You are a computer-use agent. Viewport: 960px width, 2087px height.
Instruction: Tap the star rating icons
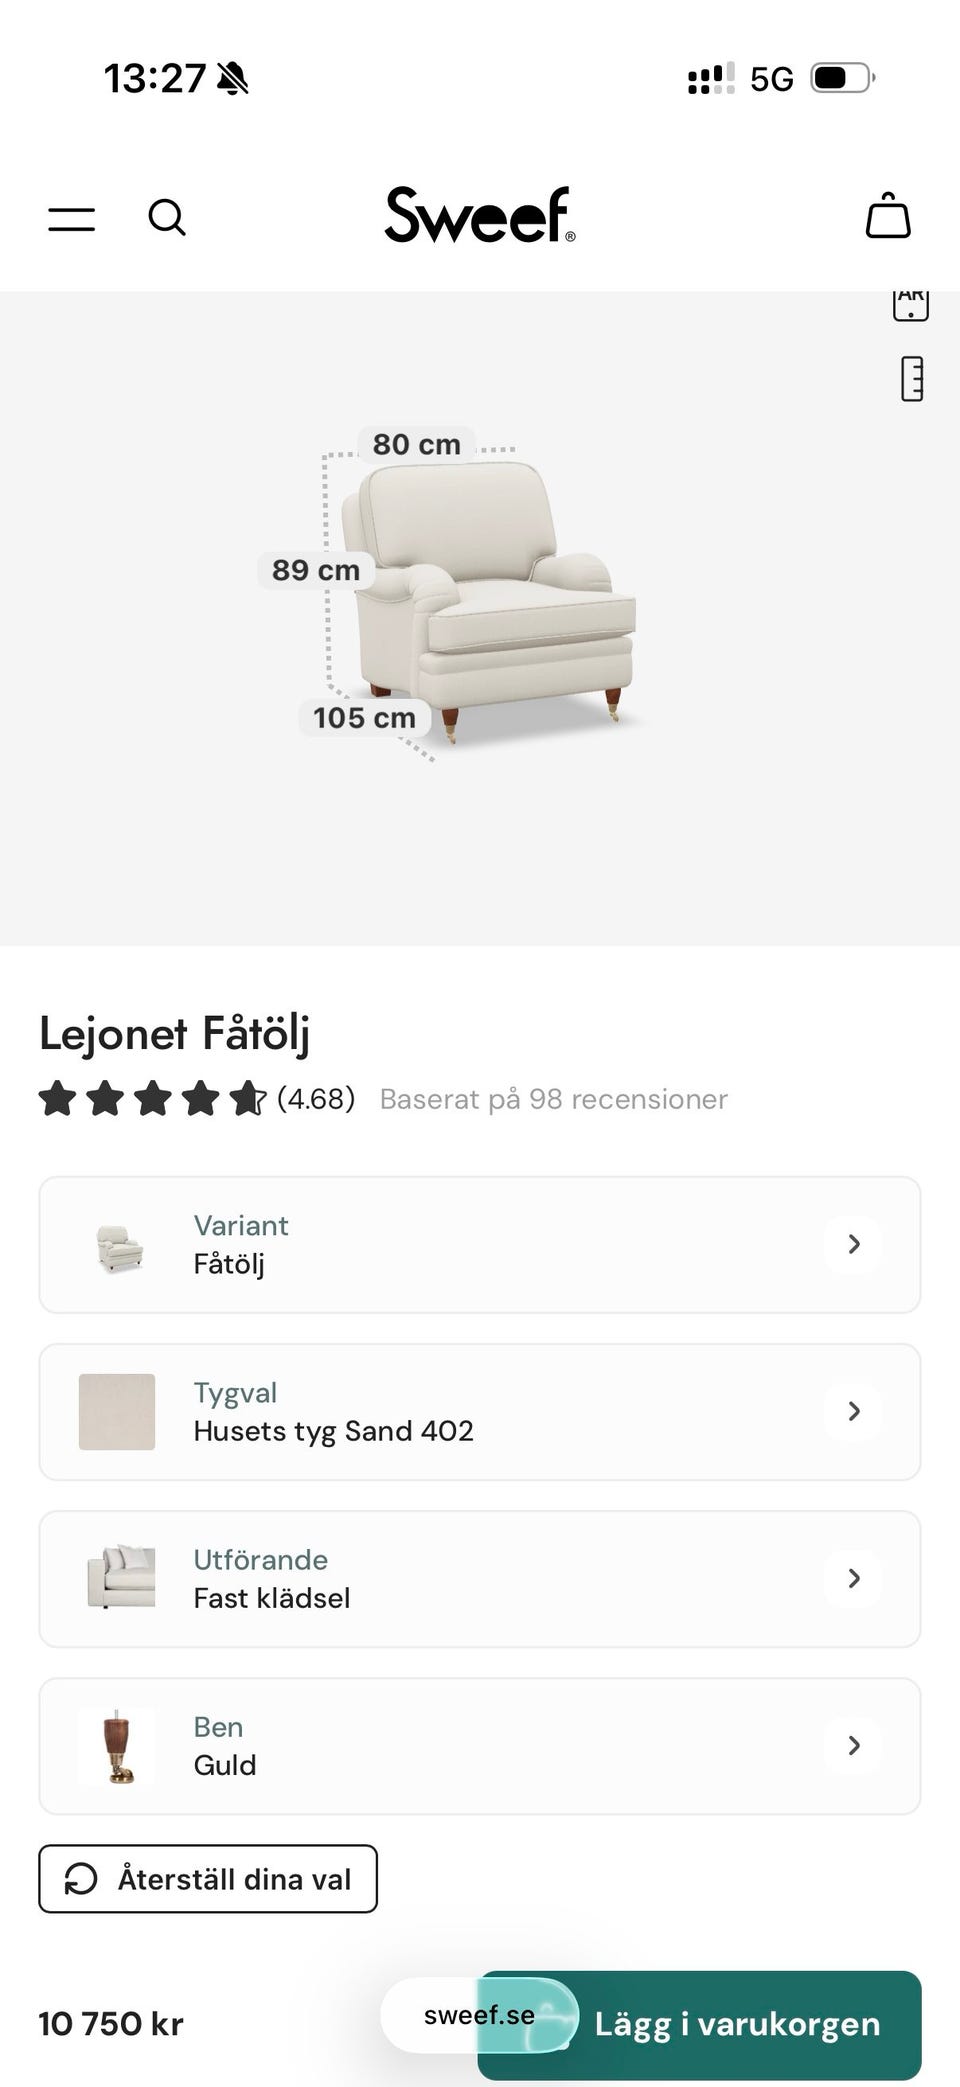(x=152, y=1099)
